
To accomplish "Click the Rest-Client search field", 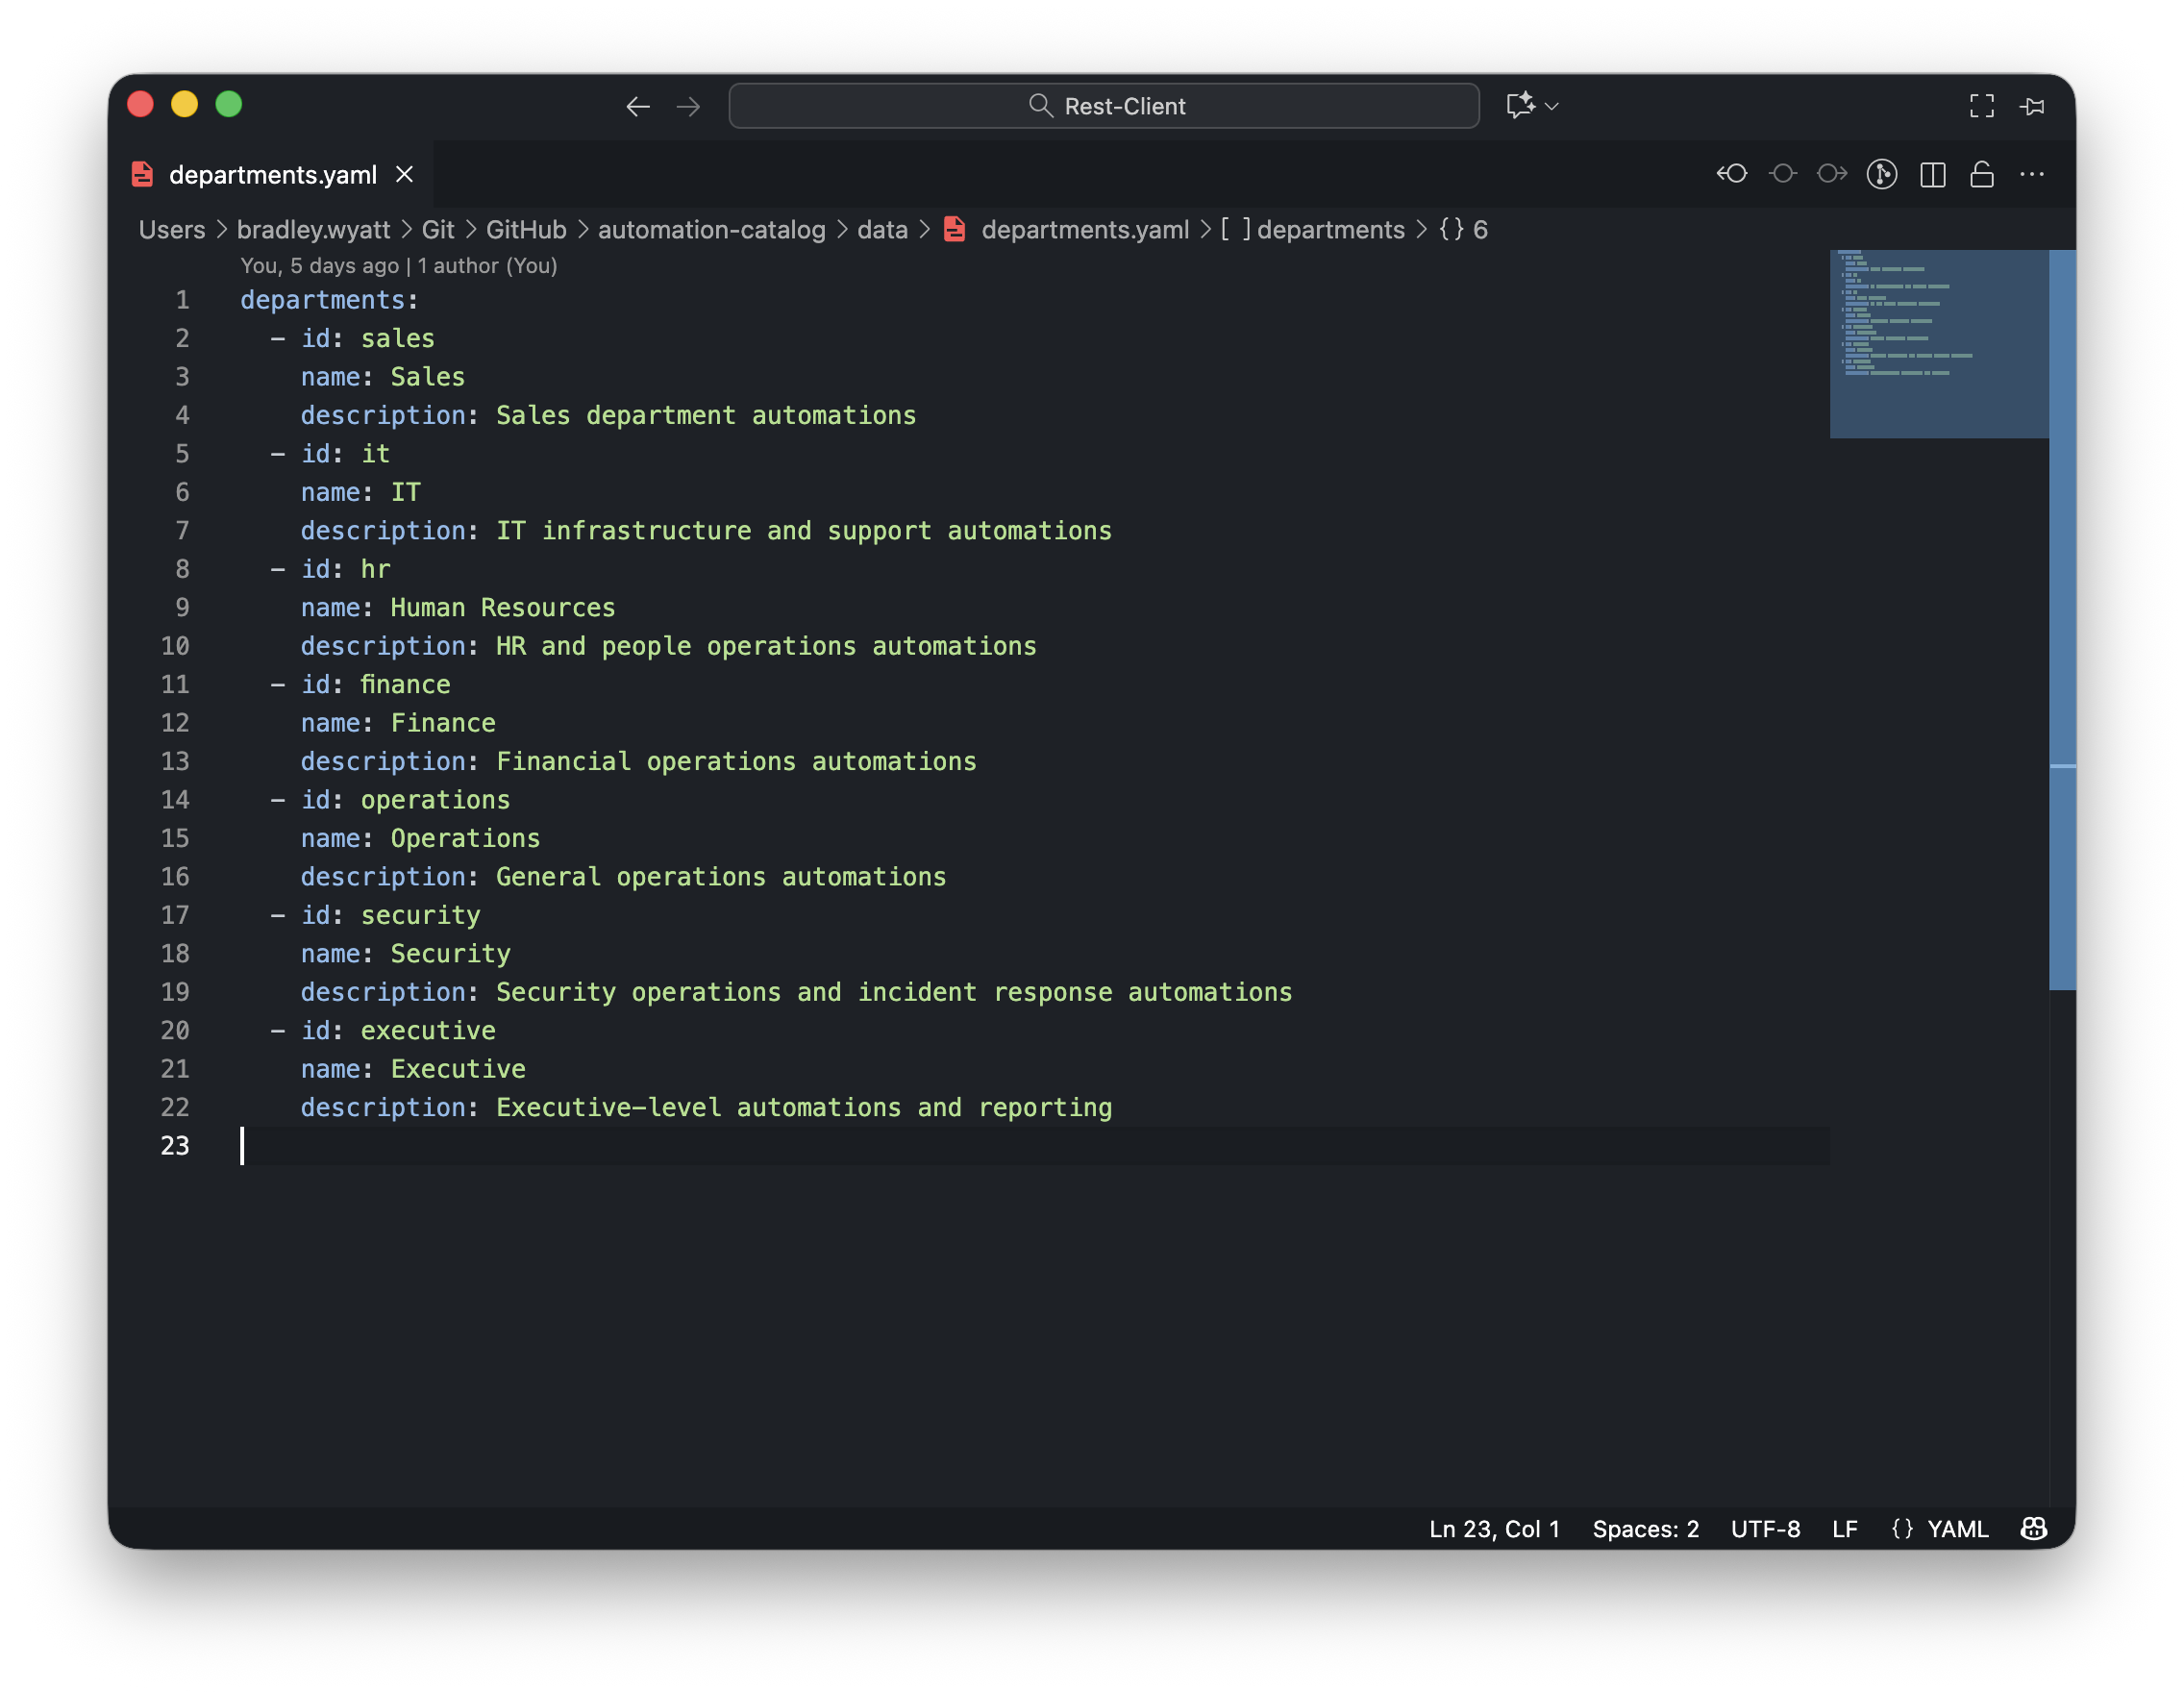I will point(1104,106).
